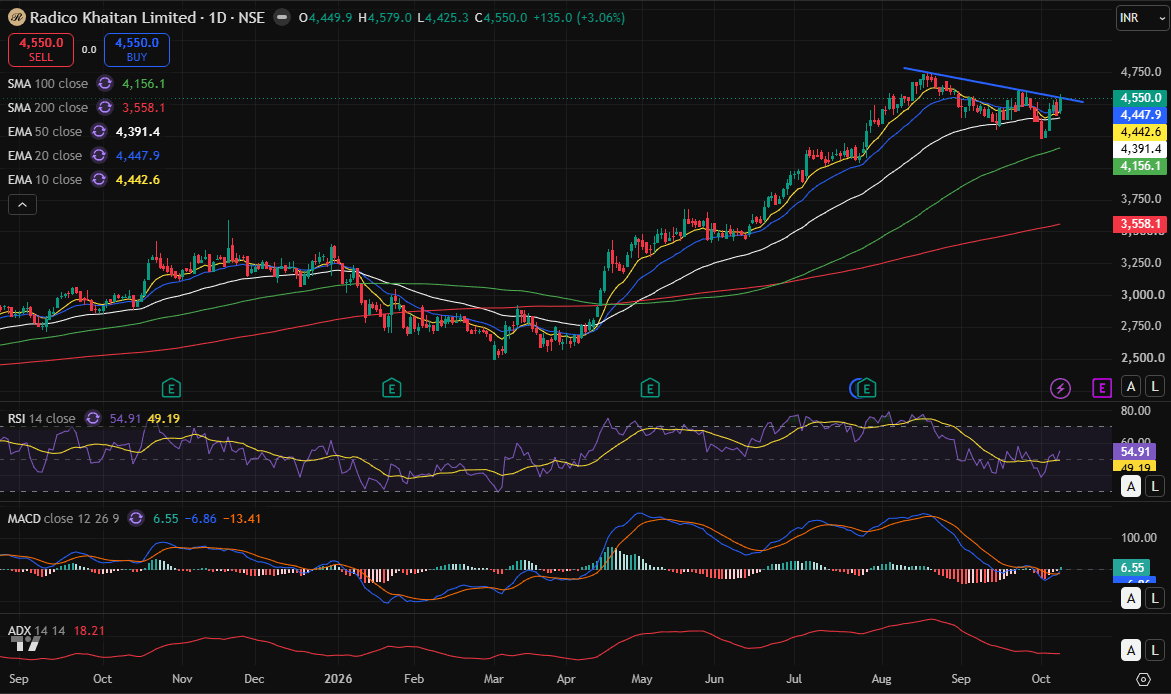
Task: Open the earnings marker near February
Action: [391, 388]
